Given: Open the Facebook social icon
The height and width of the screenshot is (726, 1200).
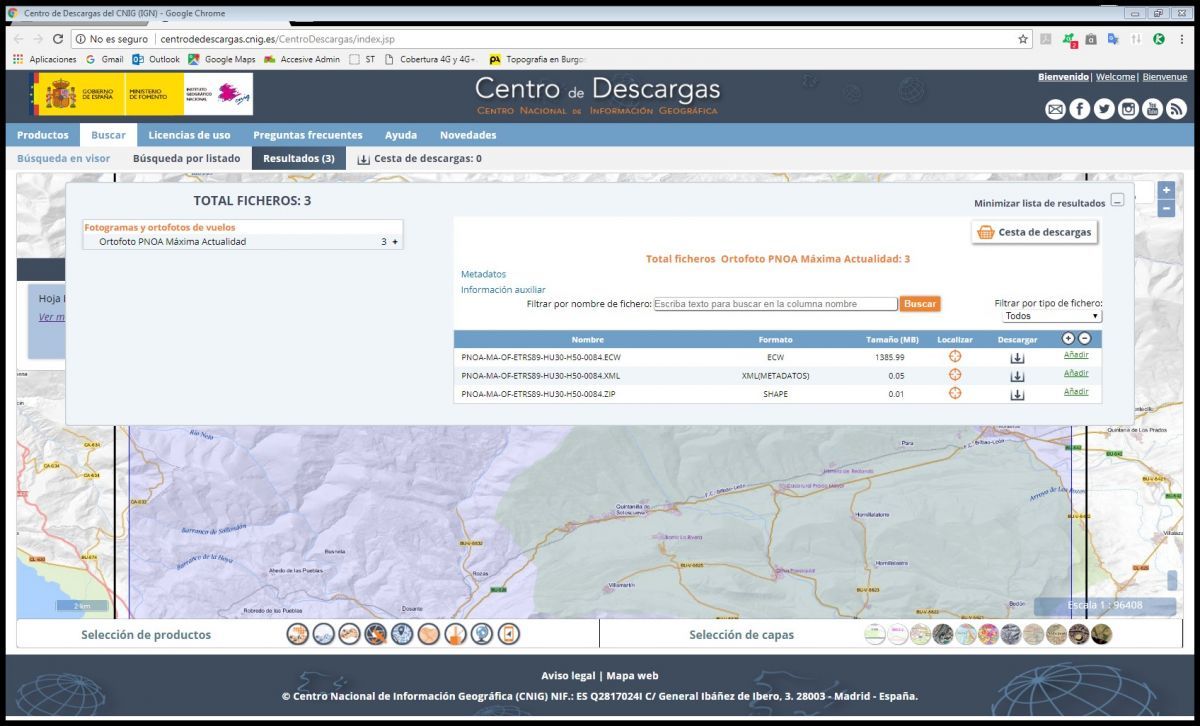Looking at the screenshot, I should 1080,109.
